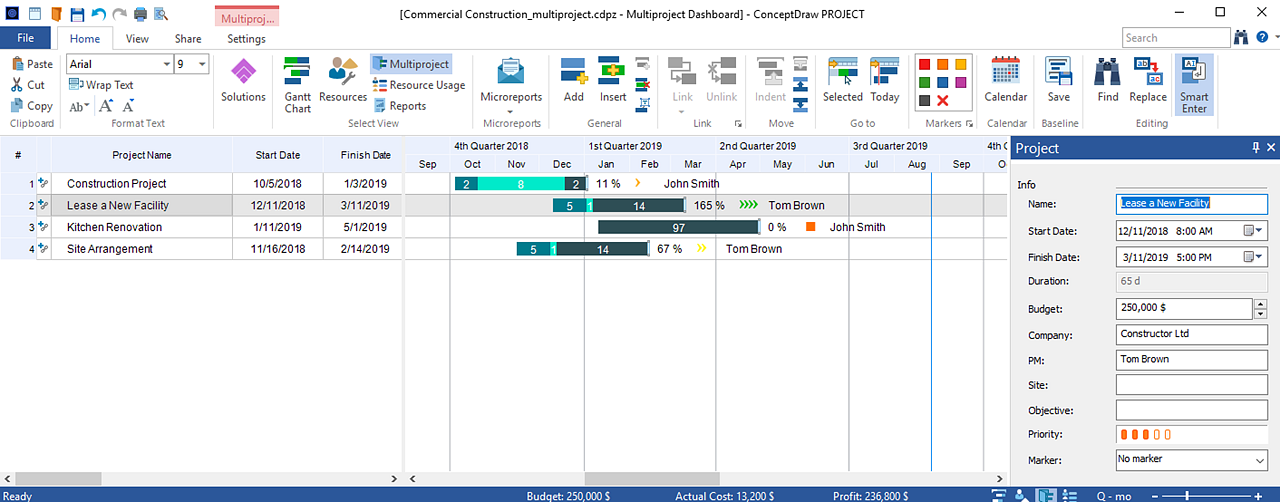Save the Baseline
The width and height of the screenshot is (1280, 502).
click(x=1059, y=81)
